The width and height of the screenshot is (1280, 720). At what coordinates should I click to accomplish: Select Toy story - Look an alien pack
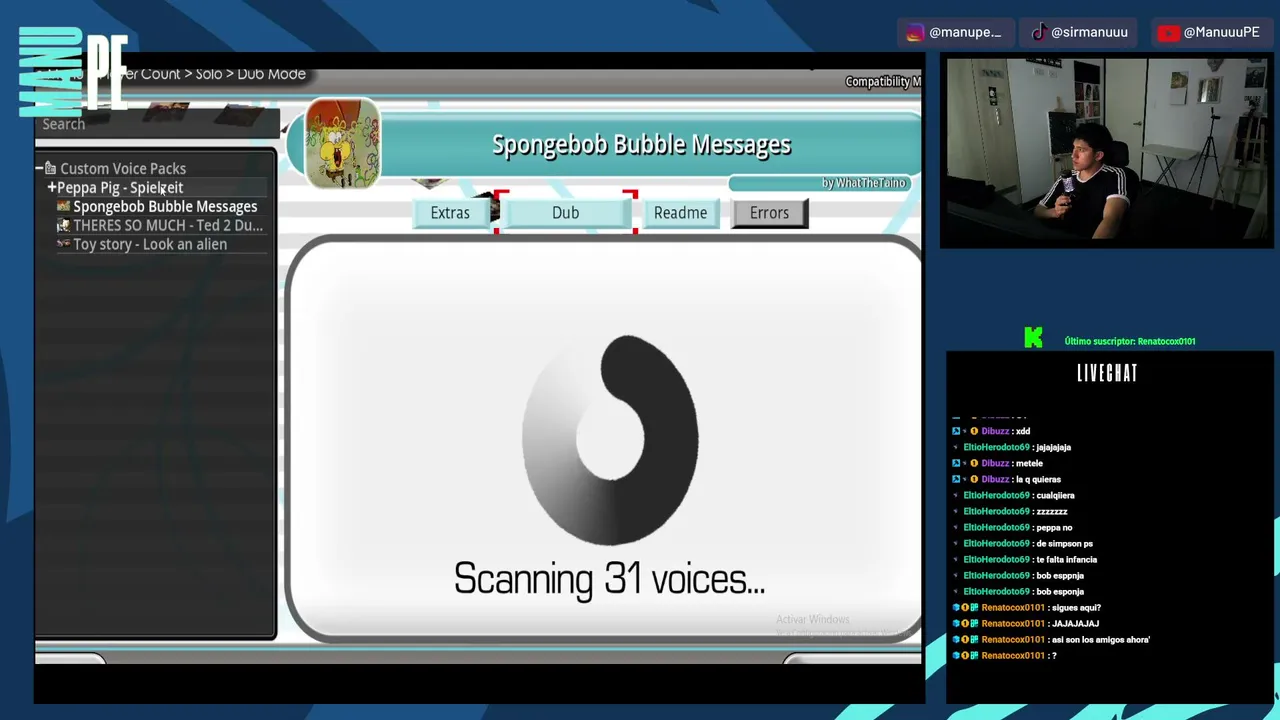[x=150, y=244]
